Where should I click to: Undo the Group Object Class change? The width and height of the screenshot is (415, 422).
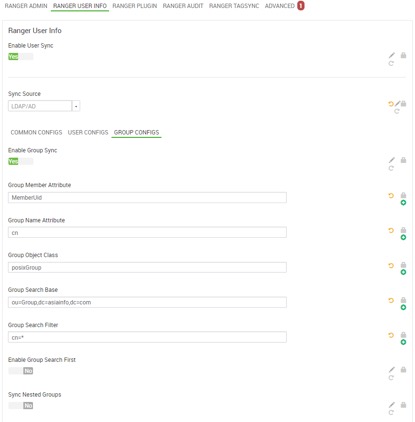pyautogui.click(x=391, y=266)
